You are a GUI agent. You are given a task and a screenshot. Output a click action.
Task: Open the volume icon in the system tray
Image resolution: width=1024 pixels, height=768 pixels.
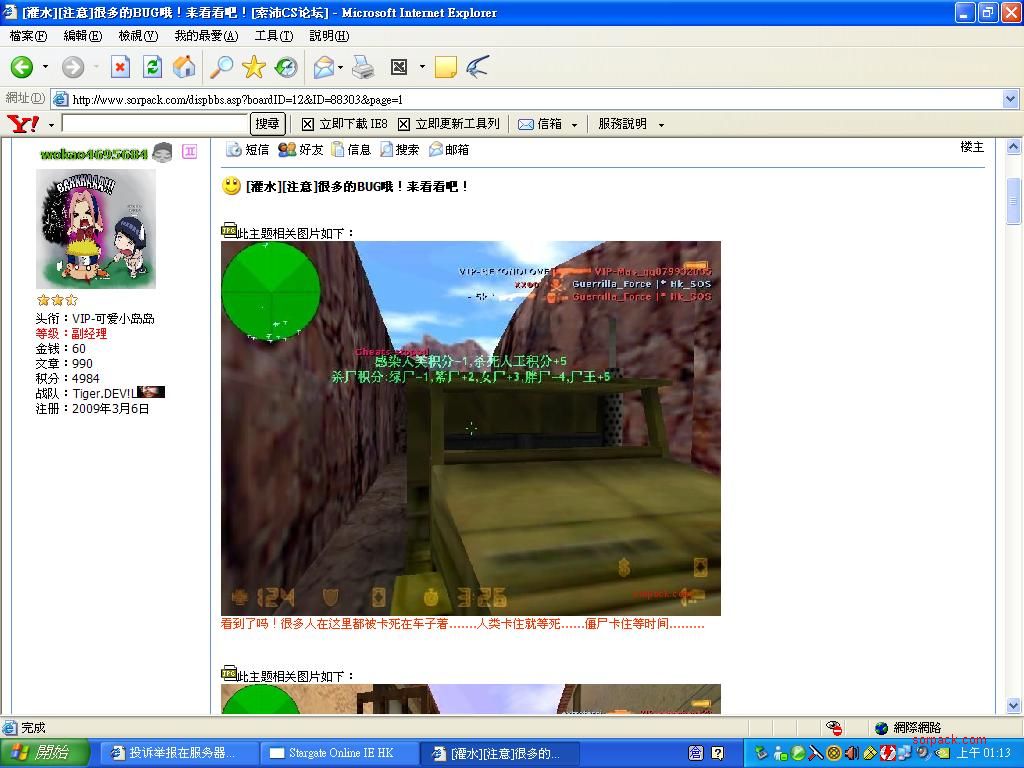pyautogui.click(x=851, y=753)
